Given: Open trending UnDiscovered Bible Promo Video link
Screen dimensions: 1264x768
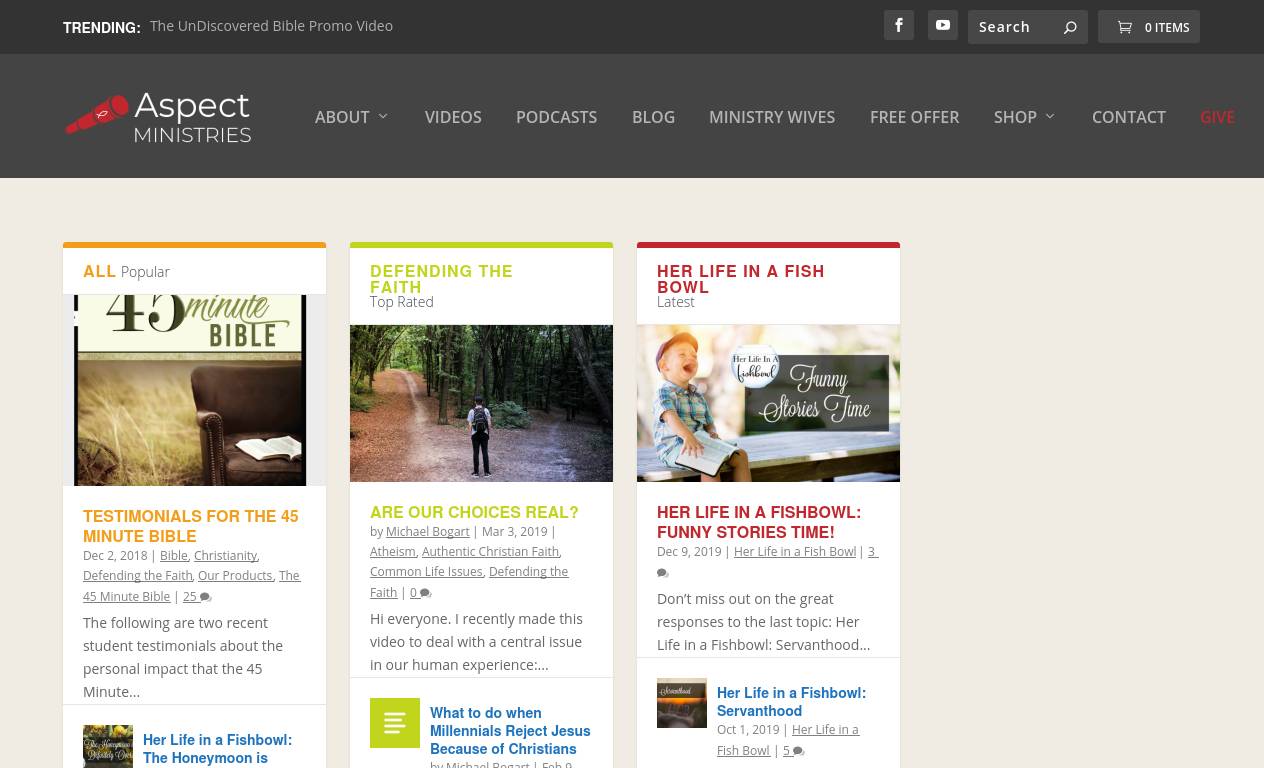Looking at the screenshot, I should (271, 26).
